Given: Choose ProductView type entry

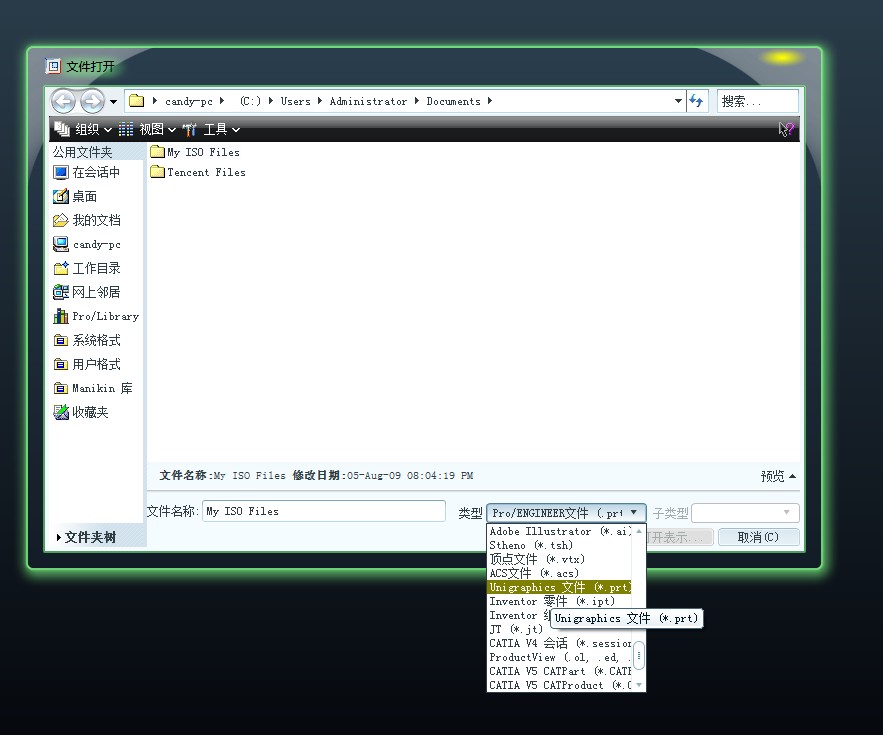Looking at the screenshot, I should click(x=560, y=657).
